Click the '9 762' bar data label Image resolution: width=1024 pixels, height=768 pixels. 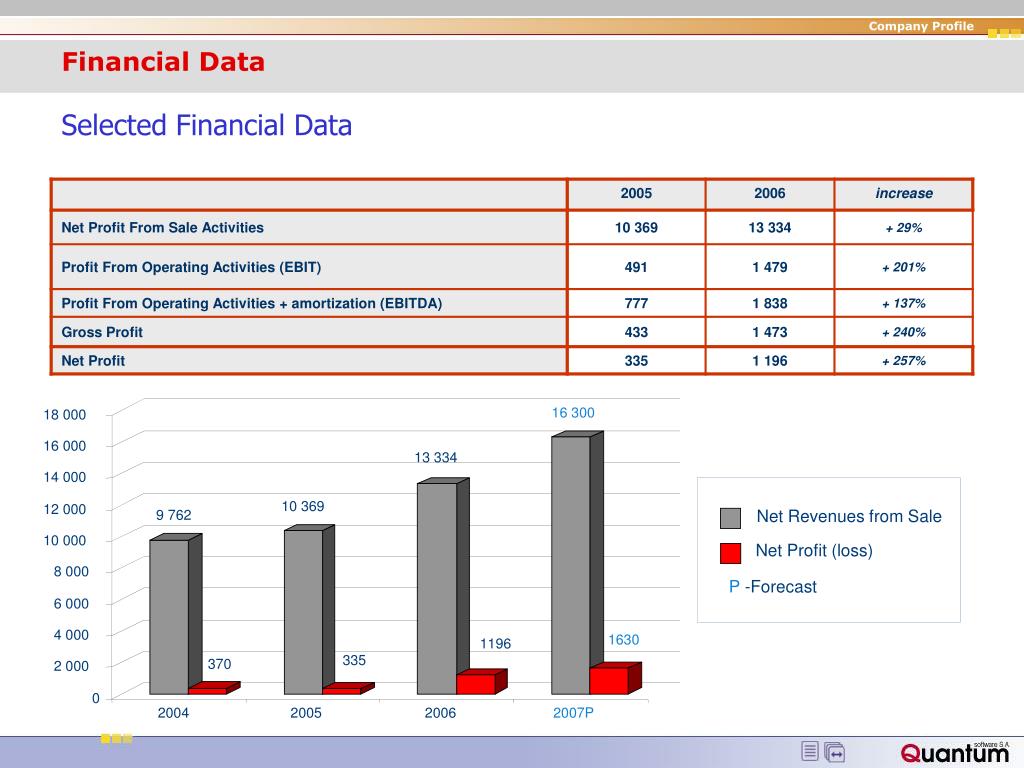(x=174, y=515)
